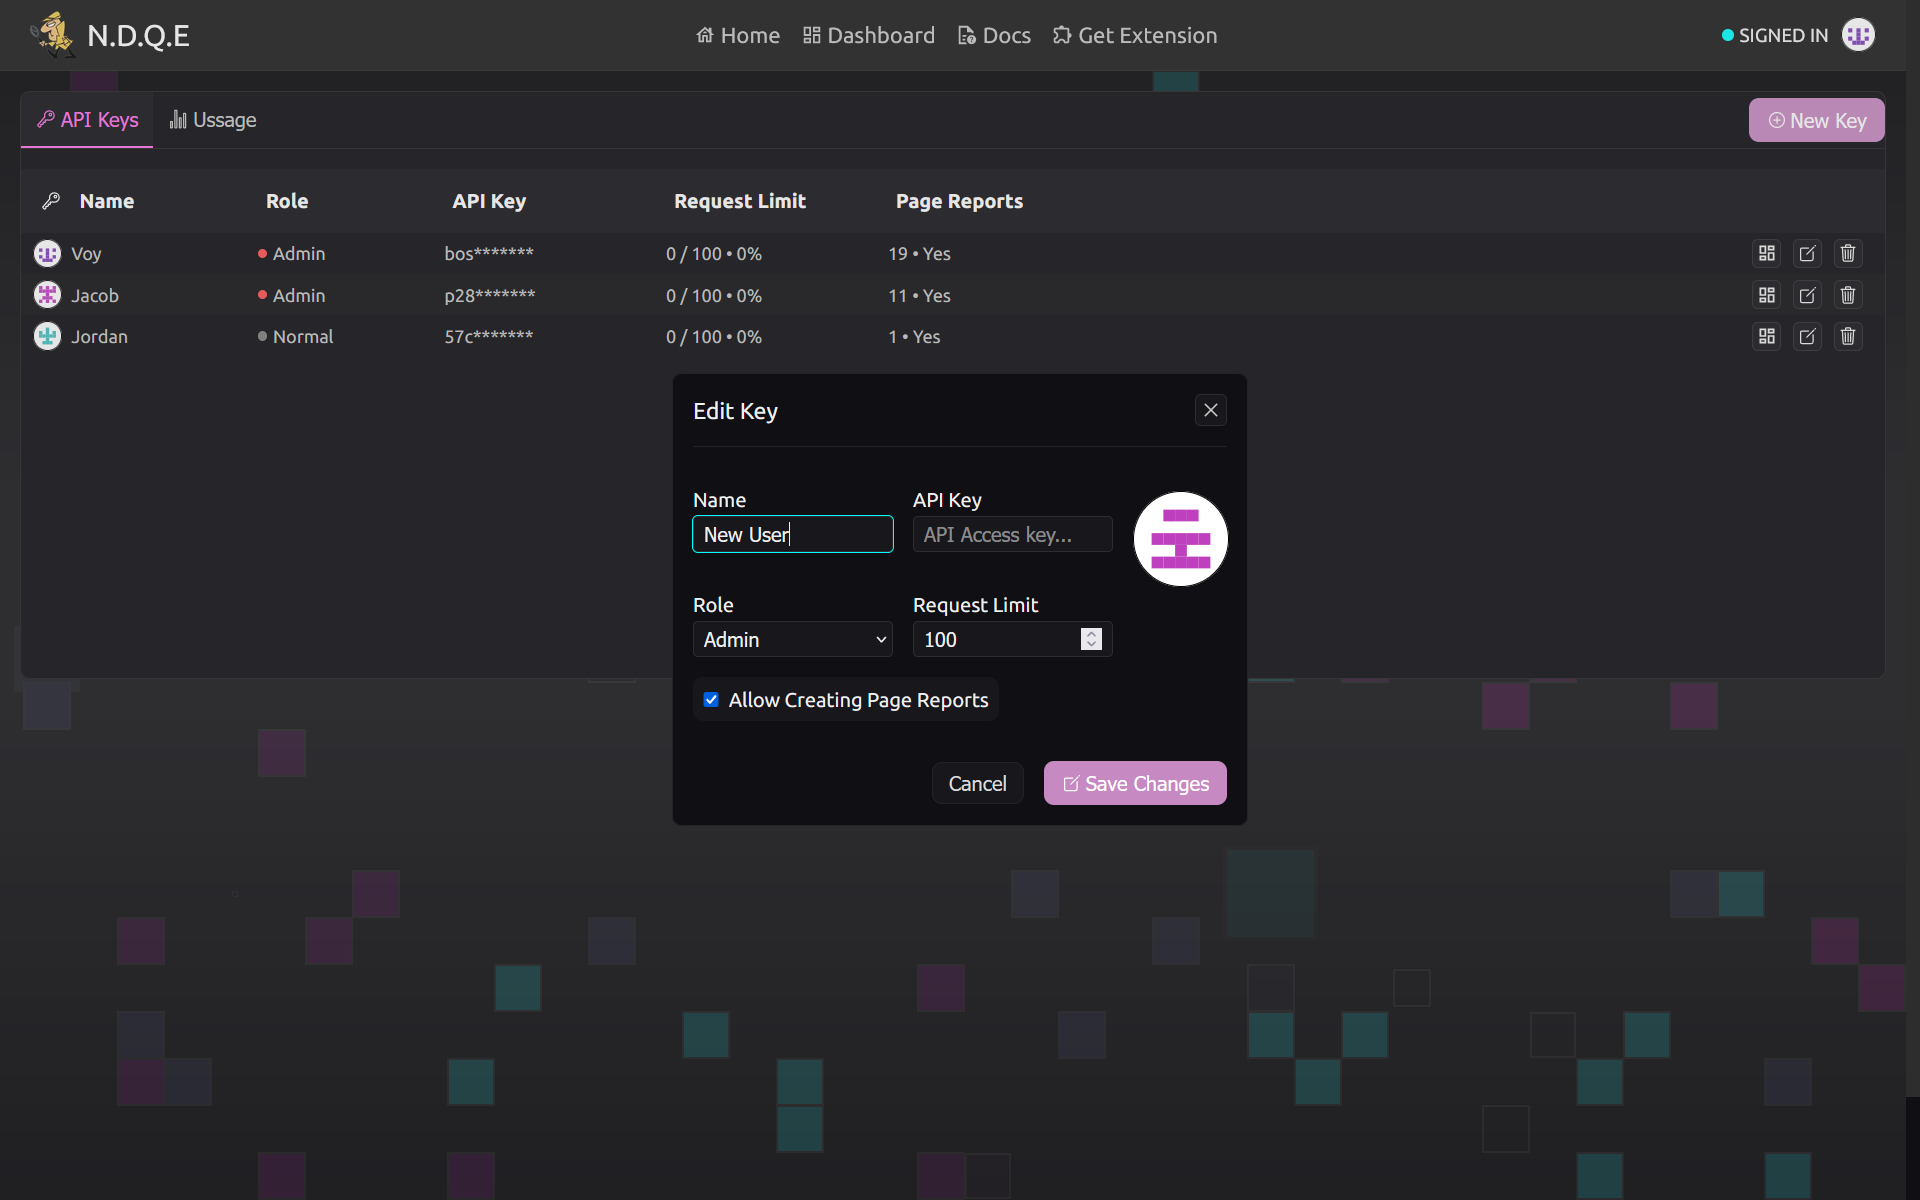Open dashboard grid icon for Jordan's row
This screenshot has width=1920, height=1200.
tap(1767, 337)
